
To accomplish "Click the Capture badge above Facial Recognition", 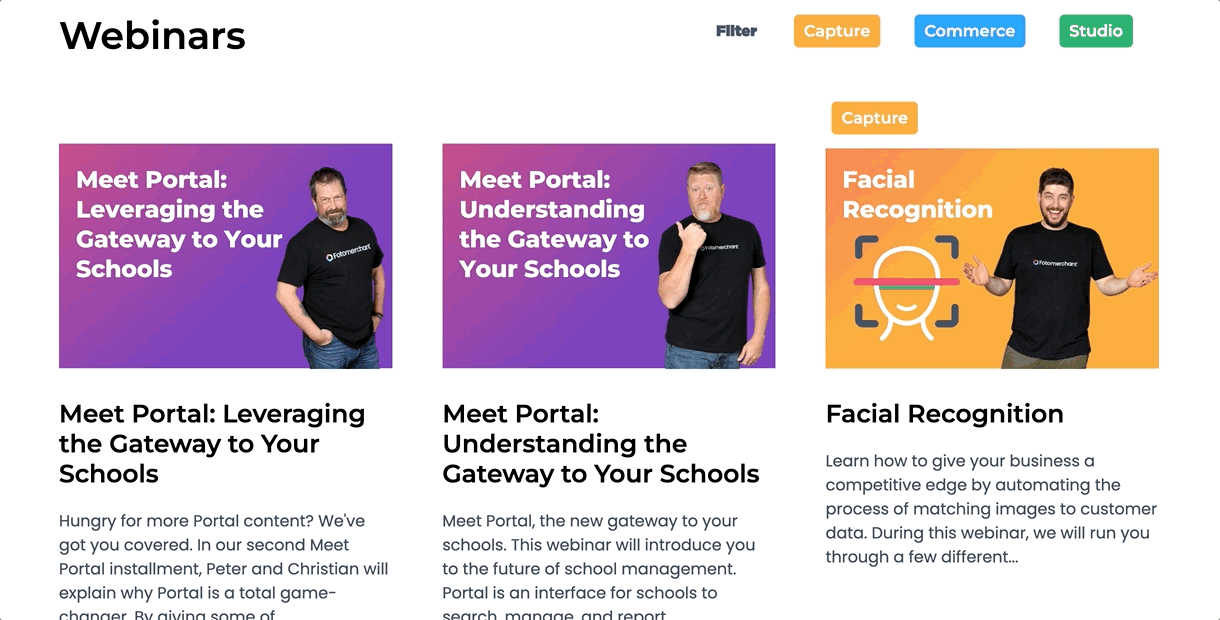I will 874,118.
